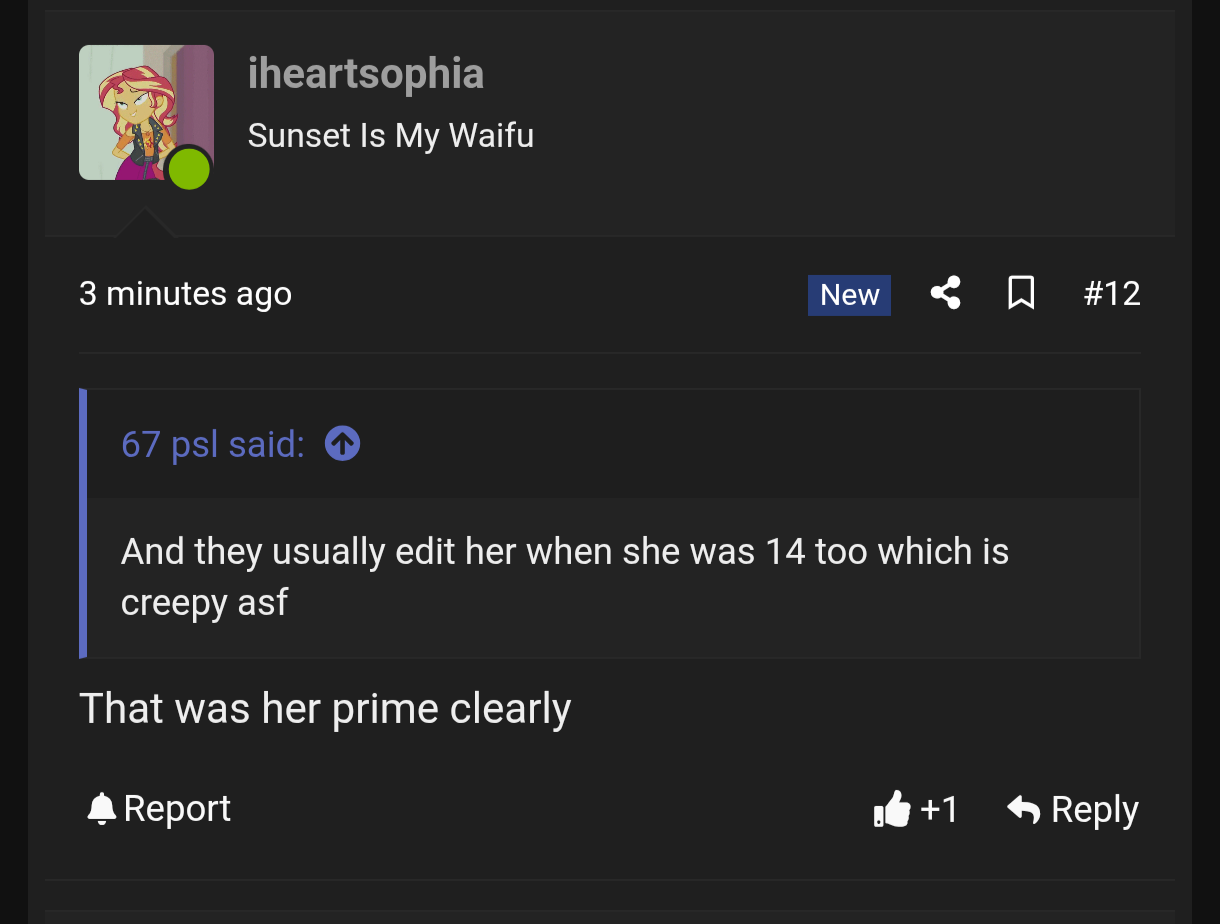Image resolution: width=1220 pixels, height=924 pixels.
Task: Open the iheartsophia username profile link
Action: coord(366,74)
